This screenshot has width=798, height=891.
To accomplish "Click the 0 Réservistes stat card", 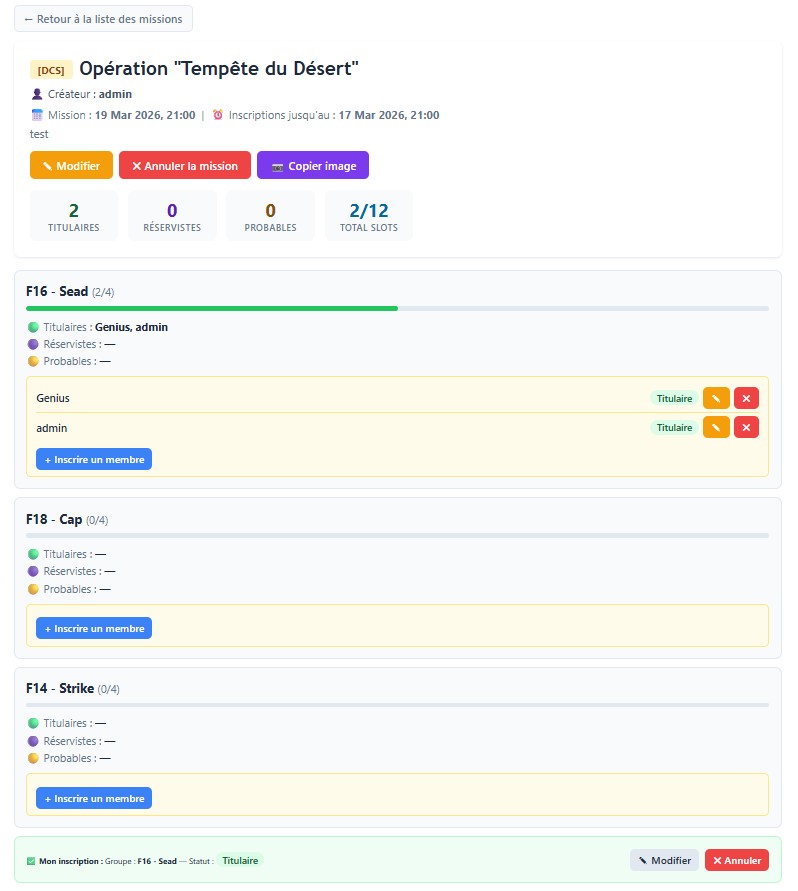I will [x=172, y=216].
